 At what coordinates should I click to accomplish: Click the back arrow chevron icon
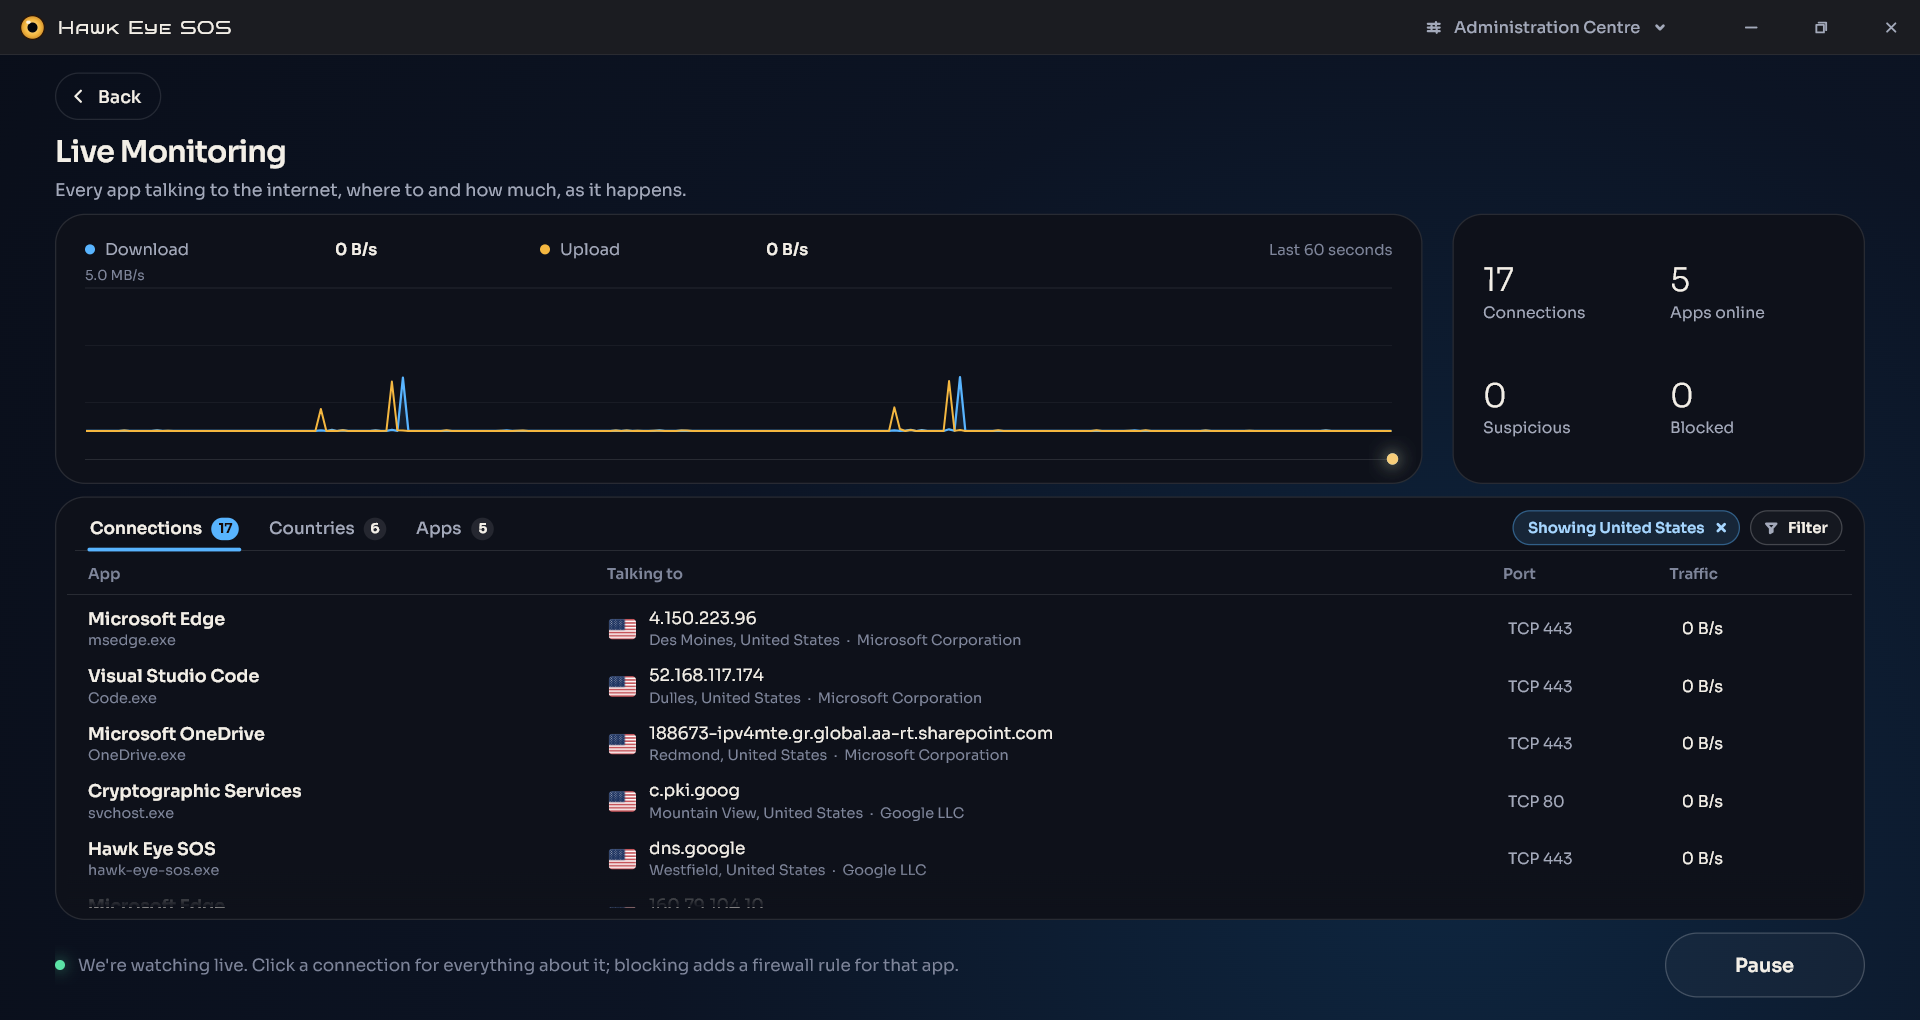[x=78, y=97]
